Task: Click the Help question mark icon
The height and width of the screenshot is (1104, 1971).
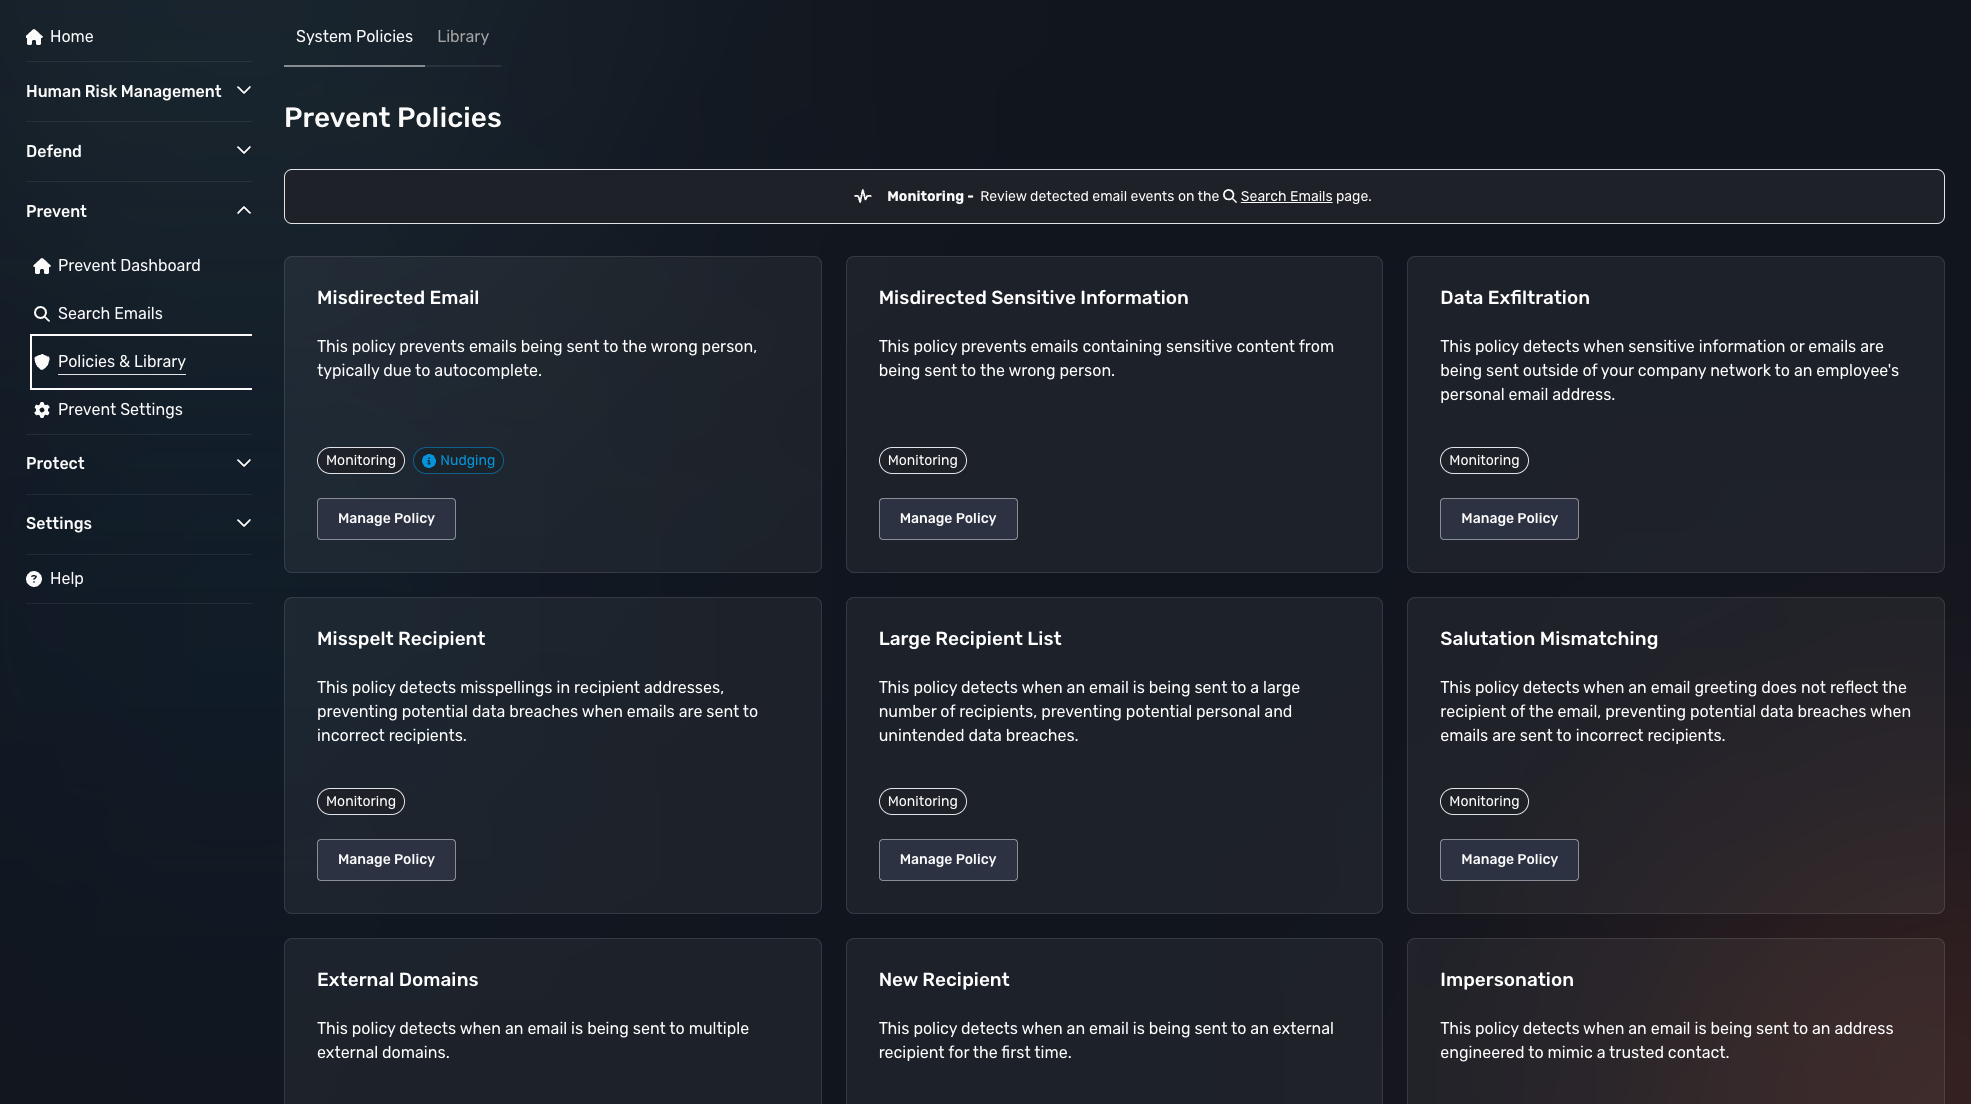Action: click(34, 579)
